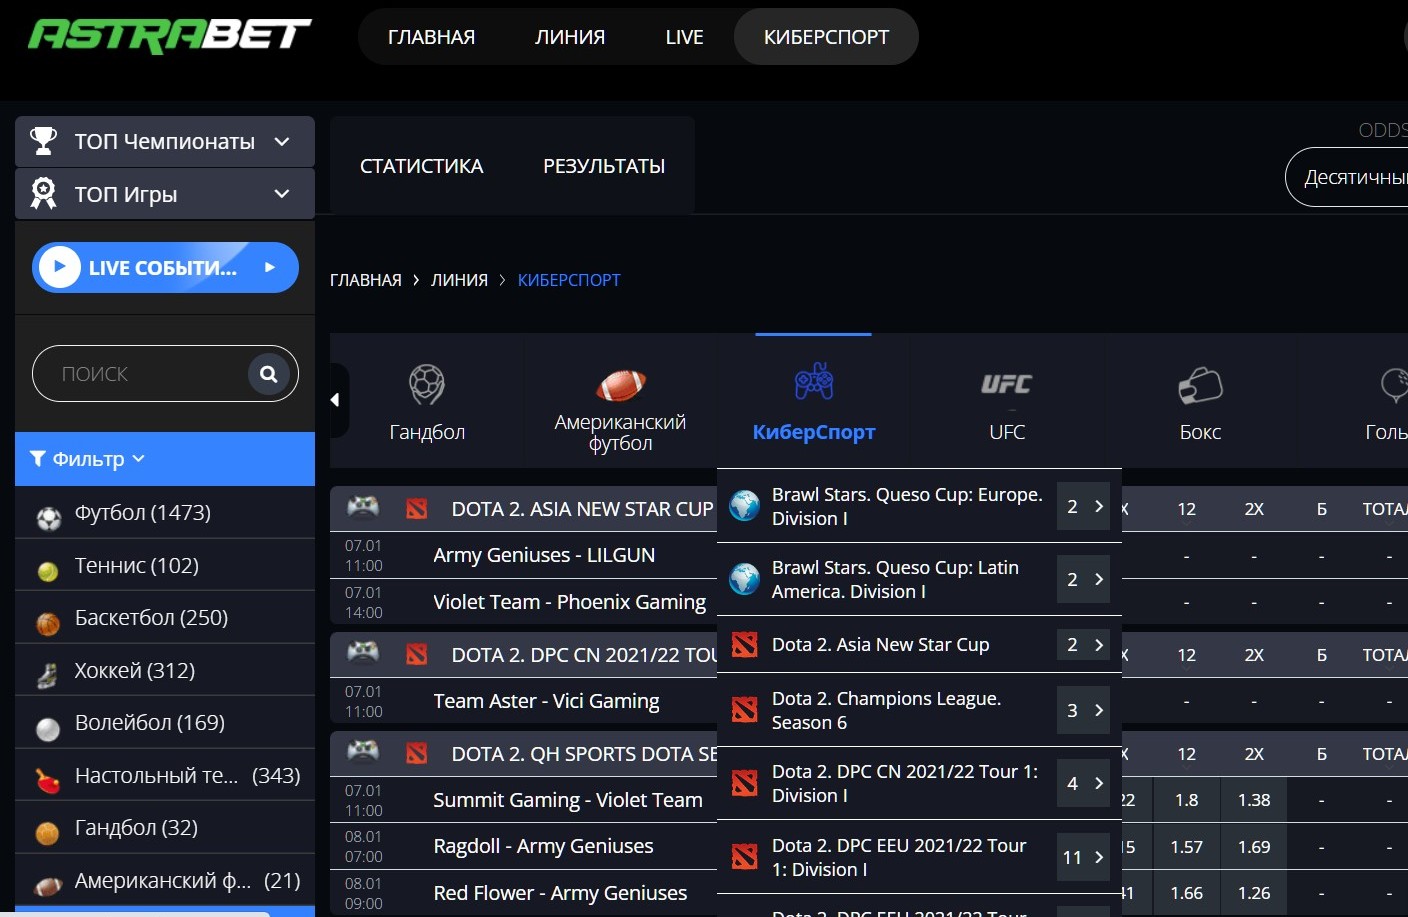Open the Violet Team - Phoenix Gaming match

569,602
